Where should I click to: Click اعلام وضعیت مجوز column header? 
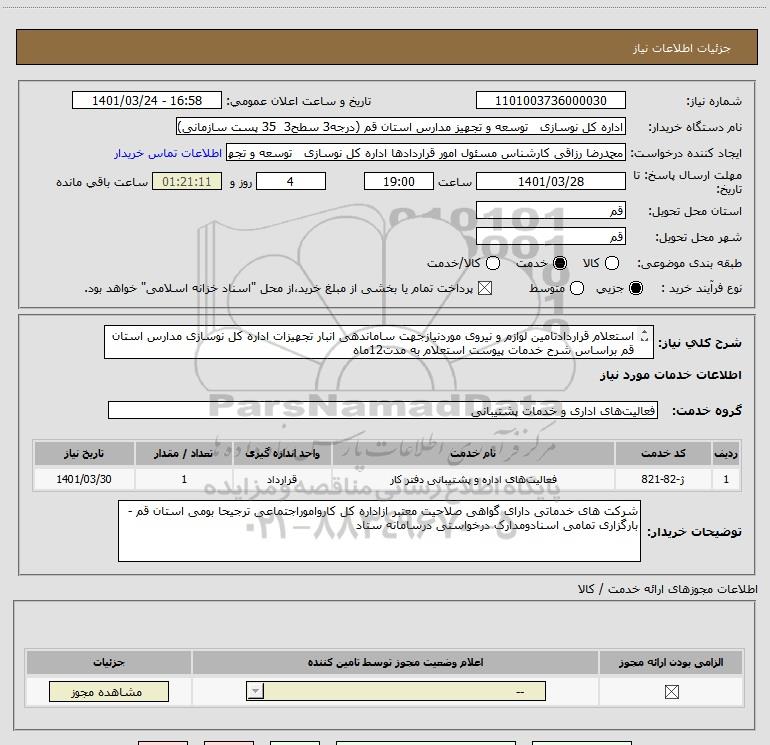click(x=395, y=662)
